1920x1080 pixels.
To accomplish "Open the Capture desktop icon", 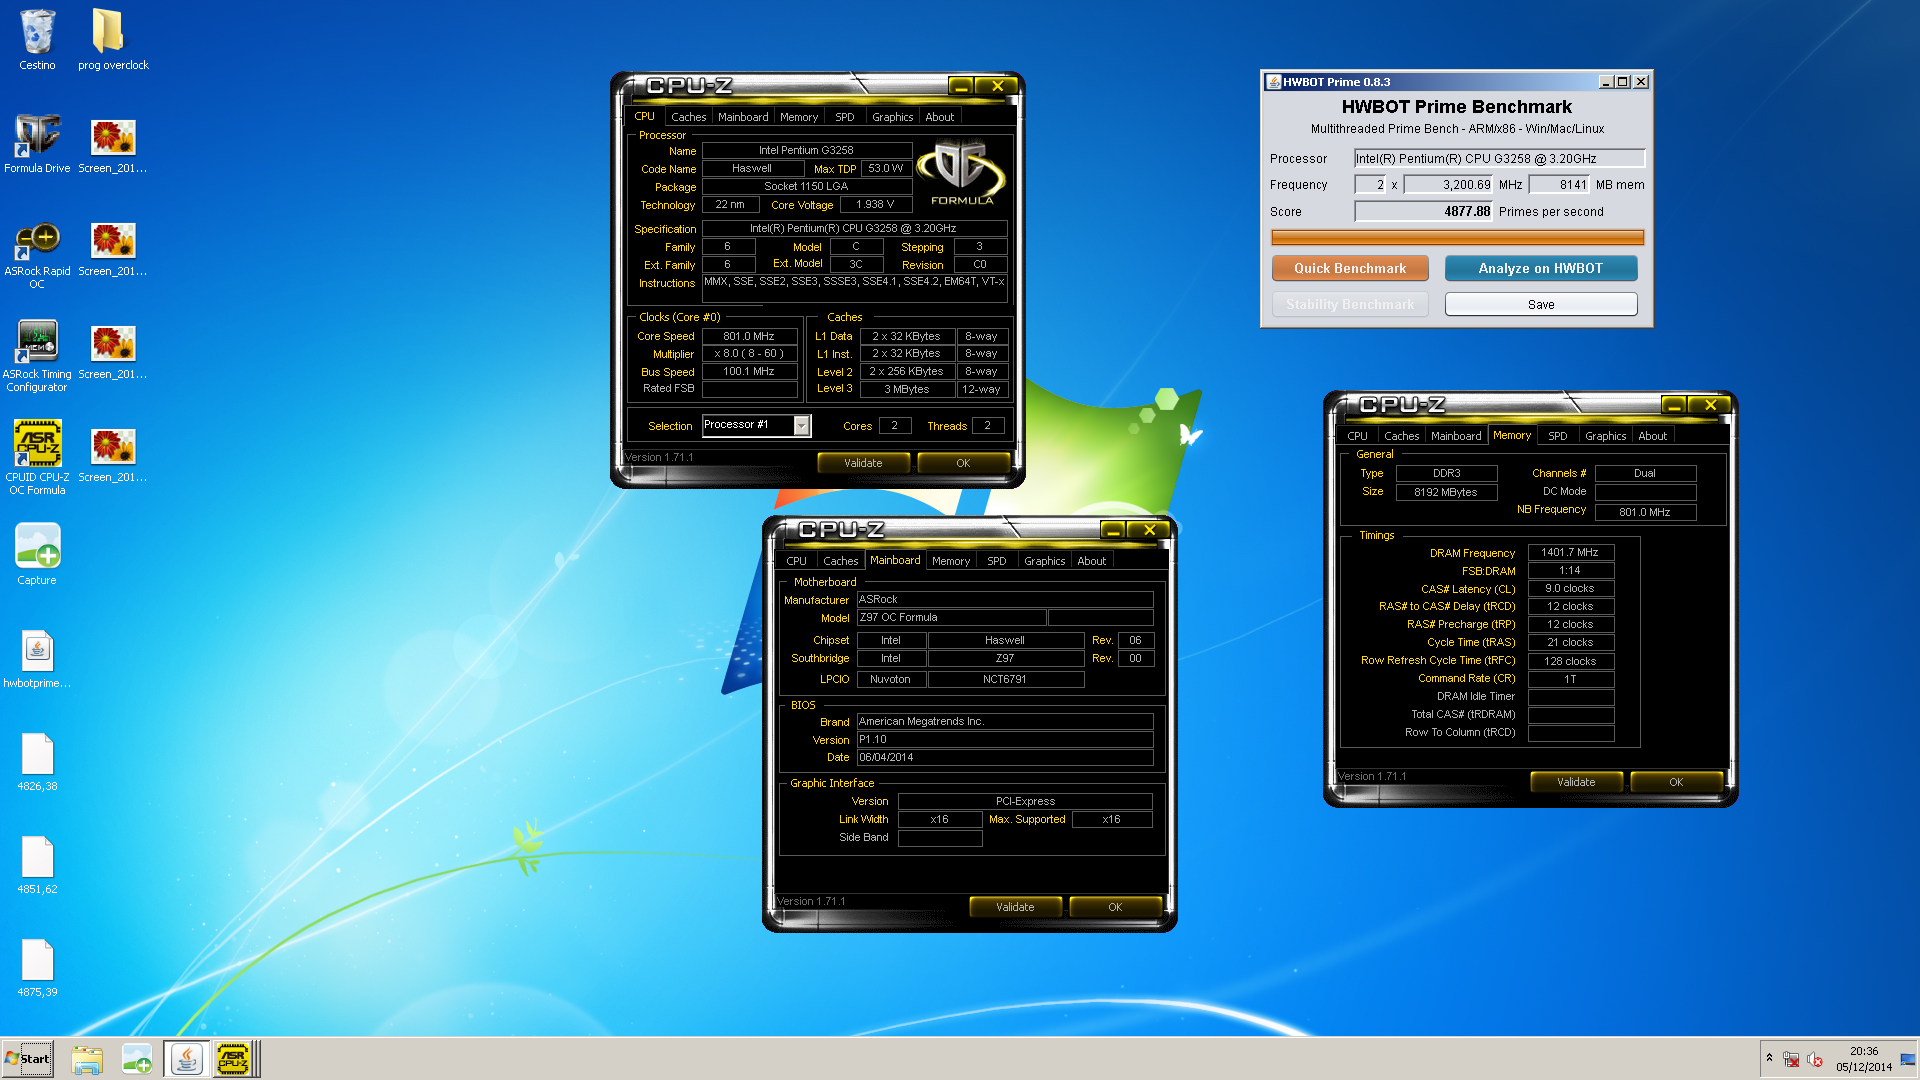I will 37,555.
